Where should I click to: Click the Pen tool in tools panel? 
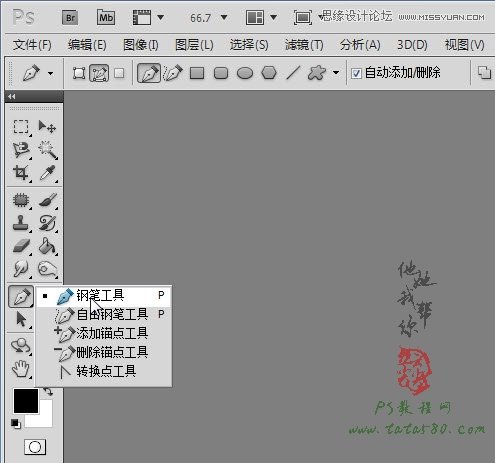(x=21, y=296)
